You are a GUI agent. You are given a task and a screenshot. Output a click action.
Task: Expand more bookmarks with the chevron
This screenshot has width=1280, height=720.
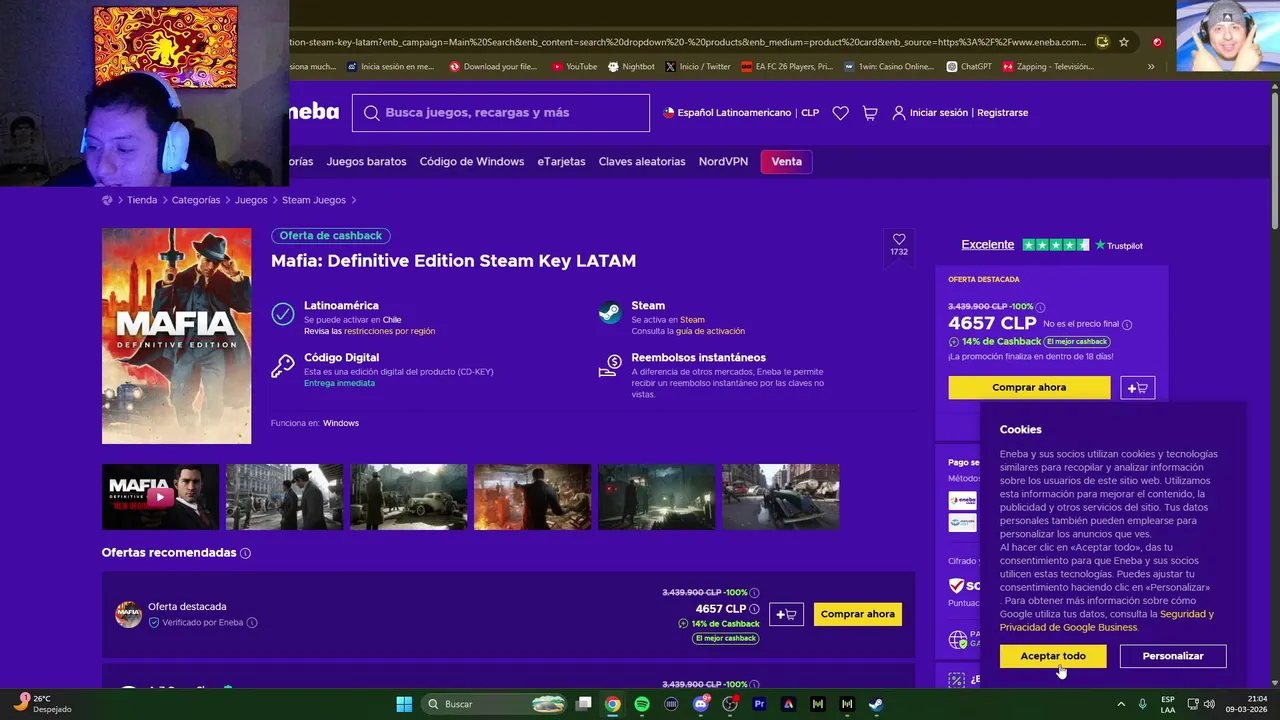coord(1151,67)
